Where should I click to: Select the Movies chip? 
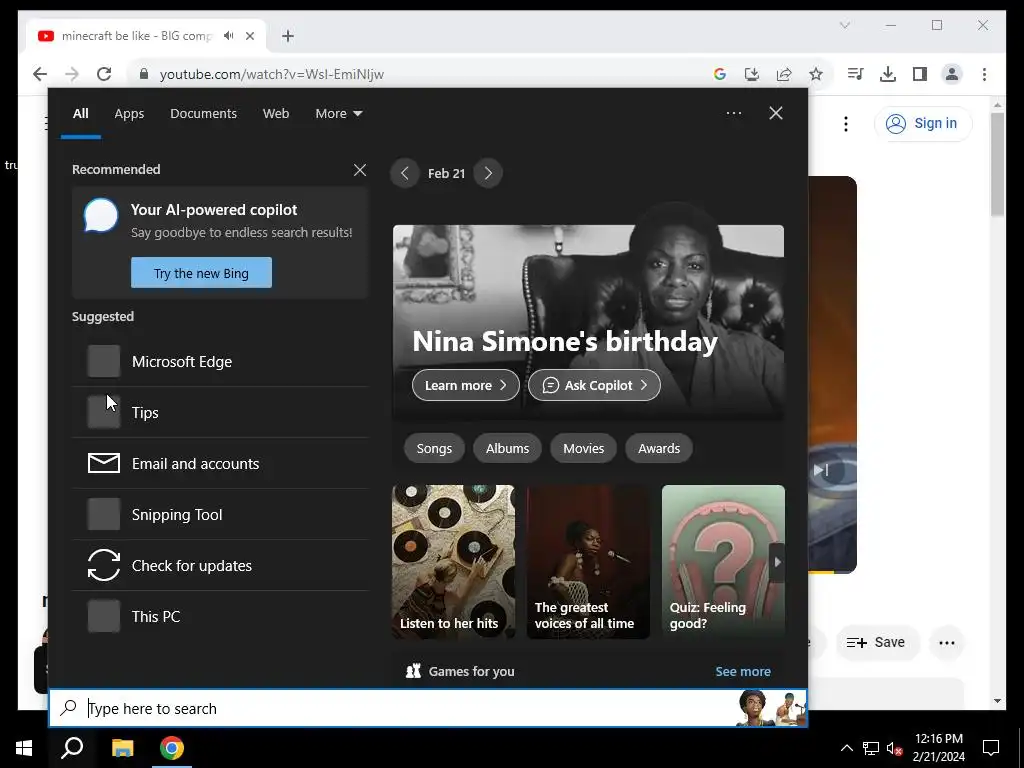coord(584,449)
